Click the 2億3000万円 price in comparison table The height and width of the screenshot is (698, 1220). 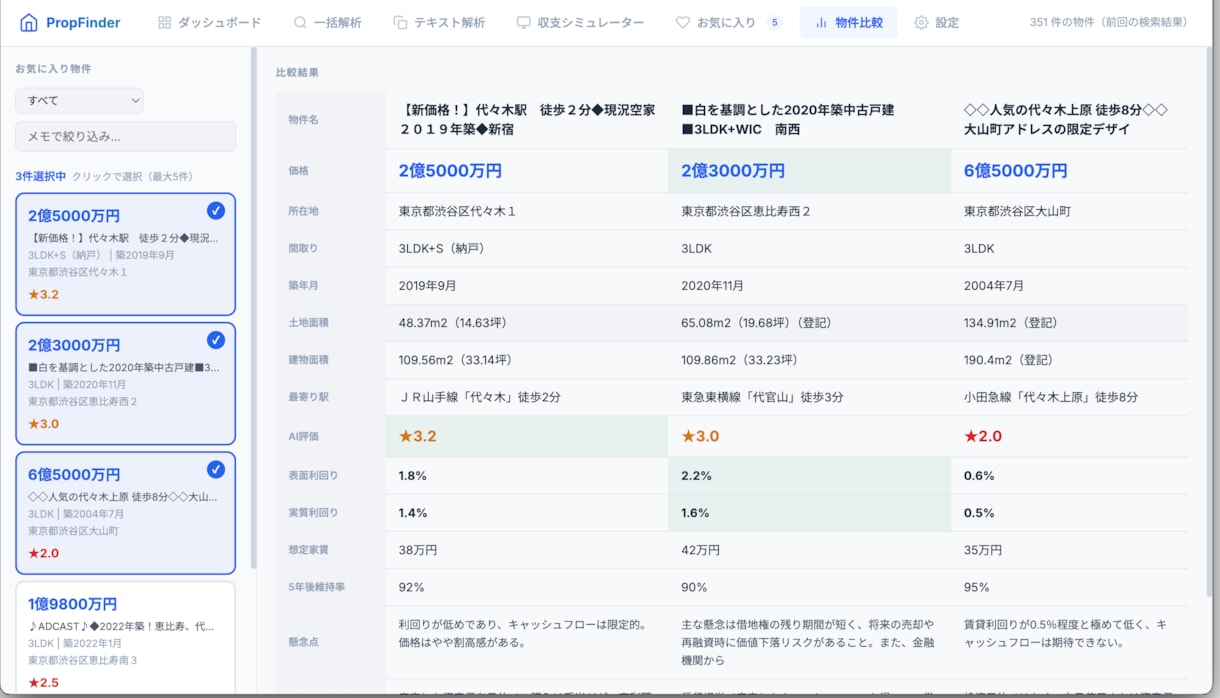[733, 171]
